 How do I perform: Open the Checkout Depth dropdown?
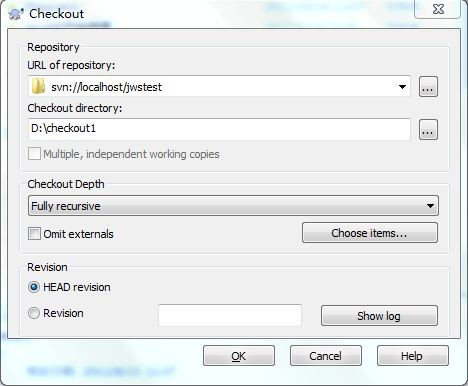point(430,206)
